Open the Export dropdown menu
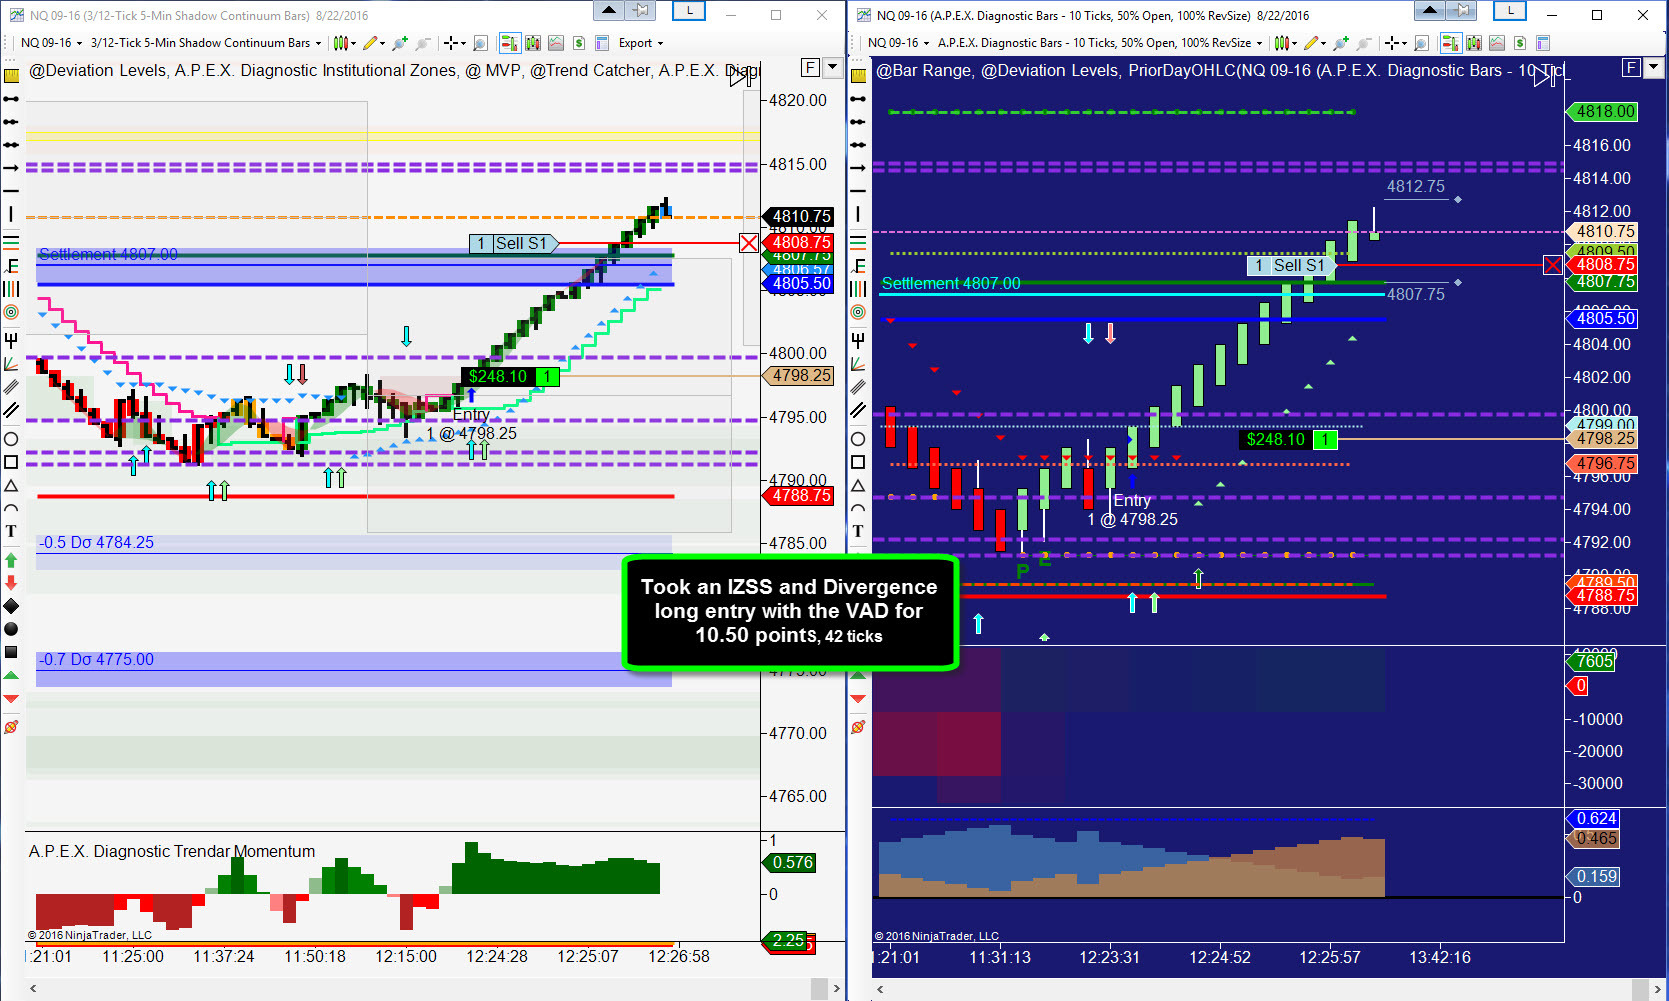1669x1001 pixels. [x=641, y=43]
